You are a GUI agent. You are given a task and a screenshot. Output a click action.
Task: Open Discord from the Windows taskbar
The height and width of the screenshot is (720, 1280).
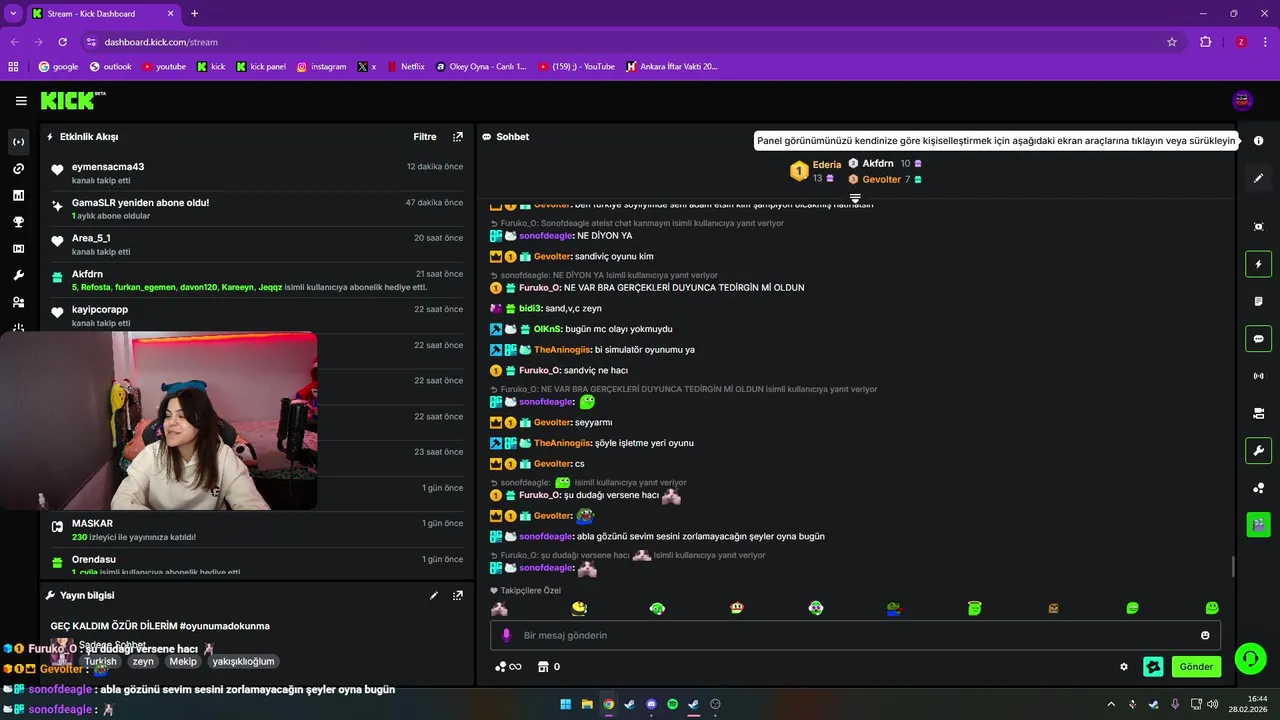651,704
